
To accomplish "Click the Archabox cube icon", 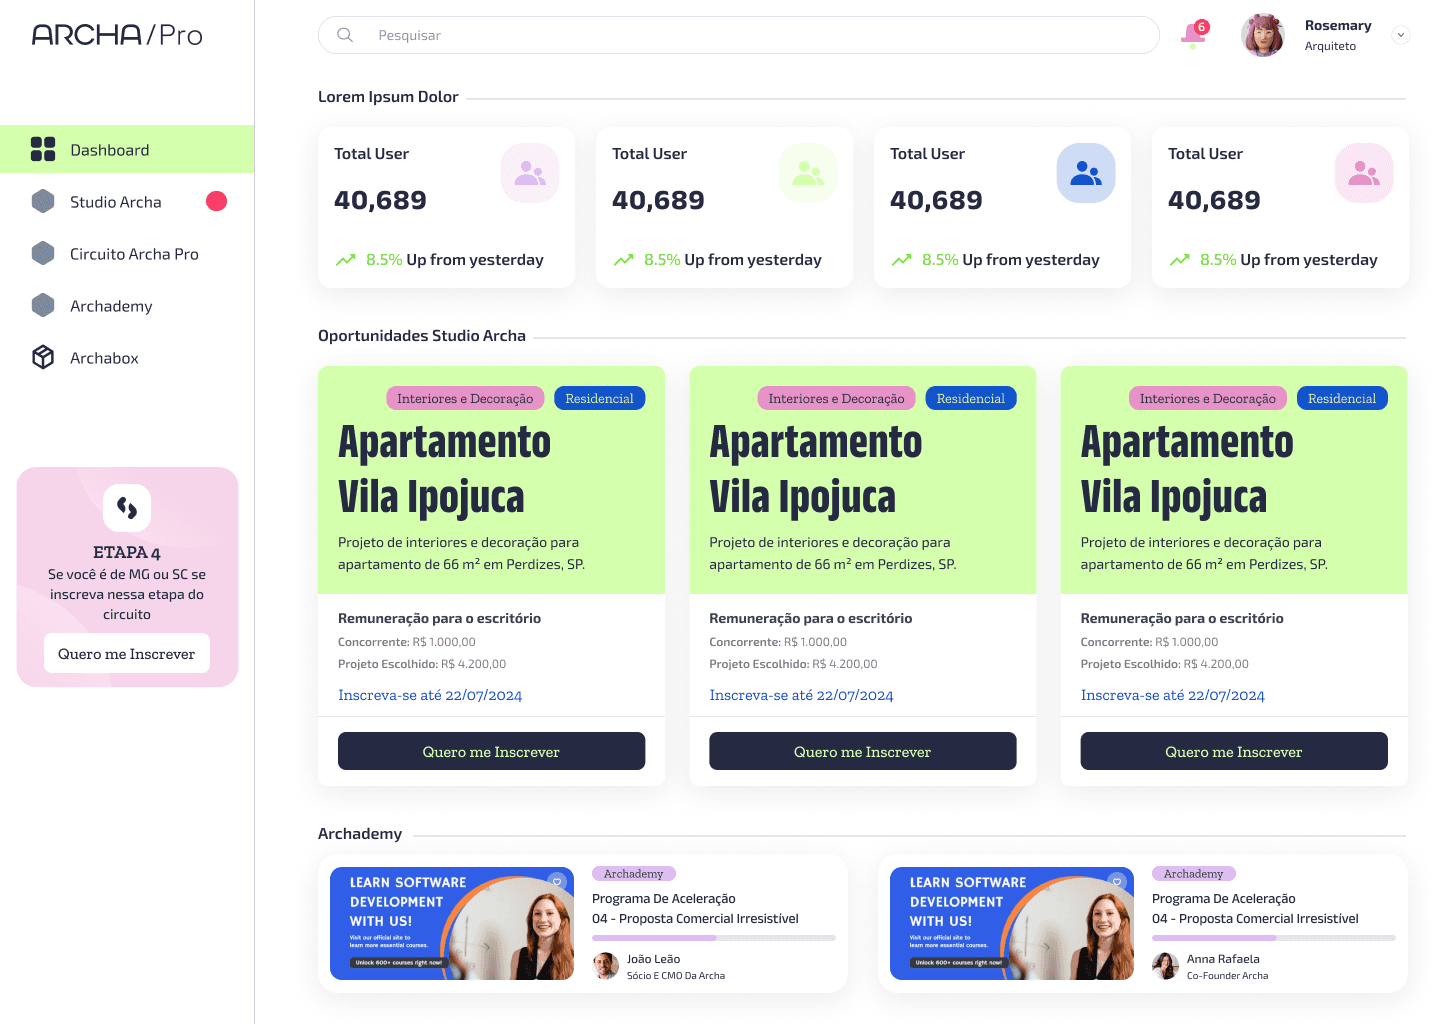I will [43, 357].
